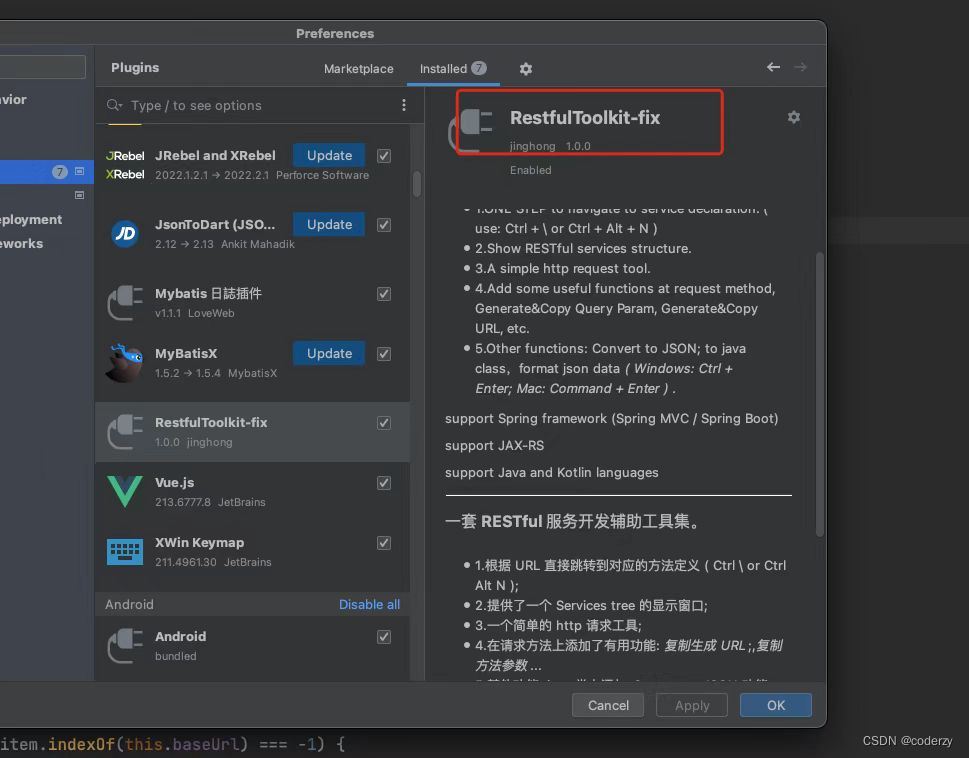Image resolution: width=969 pixels, height=758 pixels.
Task: Click the plugin description scrollbar
Action: click(819, 394)
